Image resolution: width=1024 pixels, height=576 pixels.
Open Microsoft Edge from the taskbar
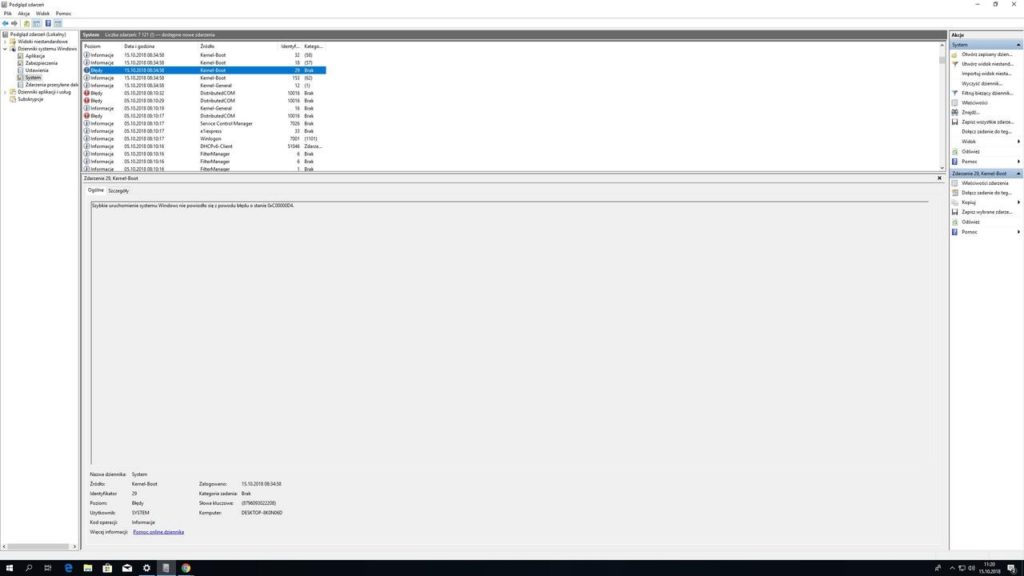coord(68,568)
